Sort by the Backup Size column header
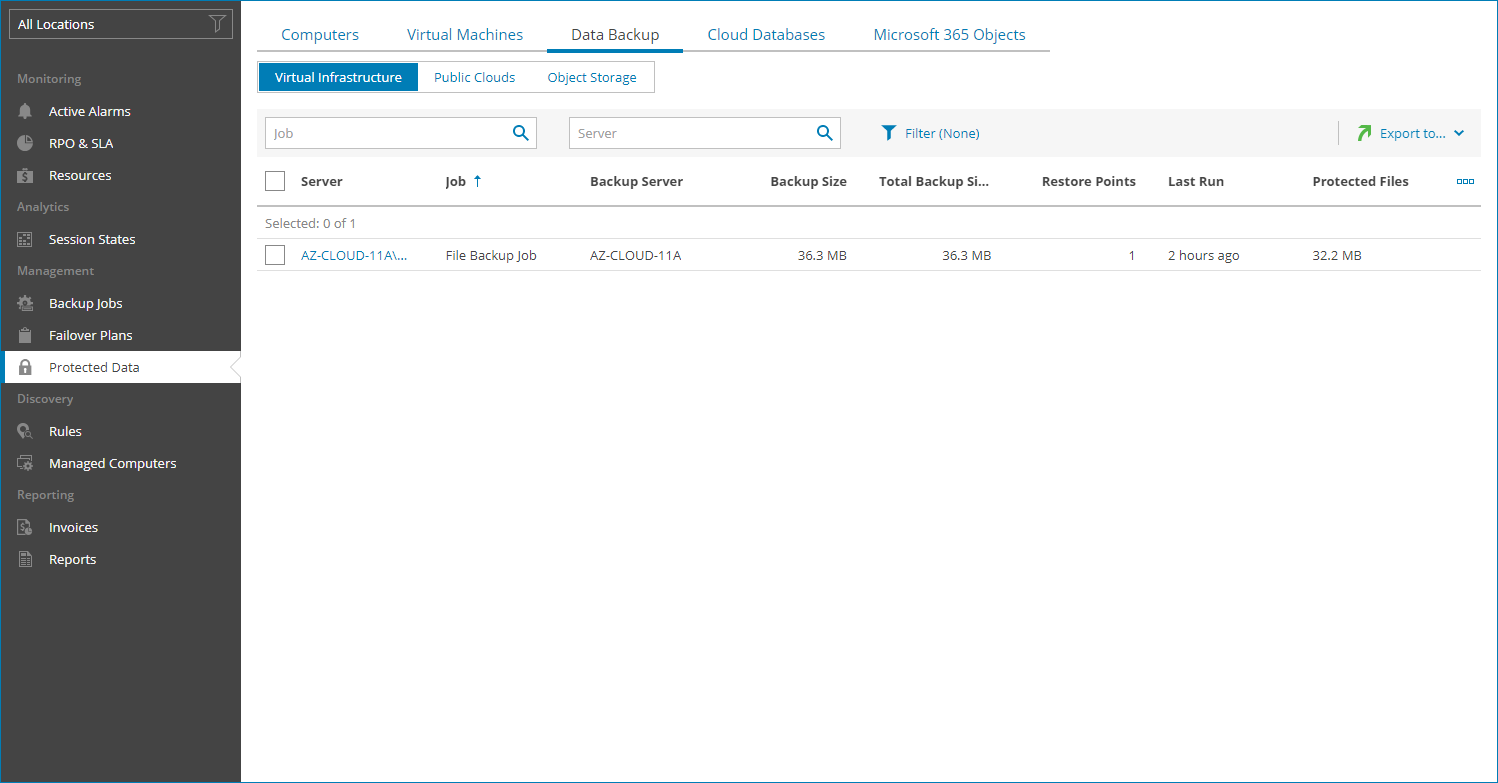This screenshot has width=1498, height=783. [808, 181]
